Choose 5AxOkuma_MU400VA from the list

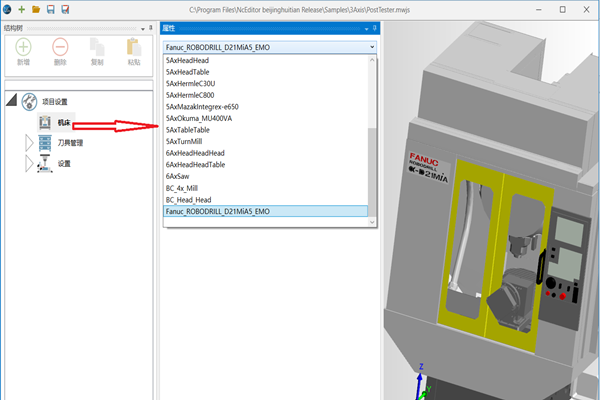[x=266, y=118]
